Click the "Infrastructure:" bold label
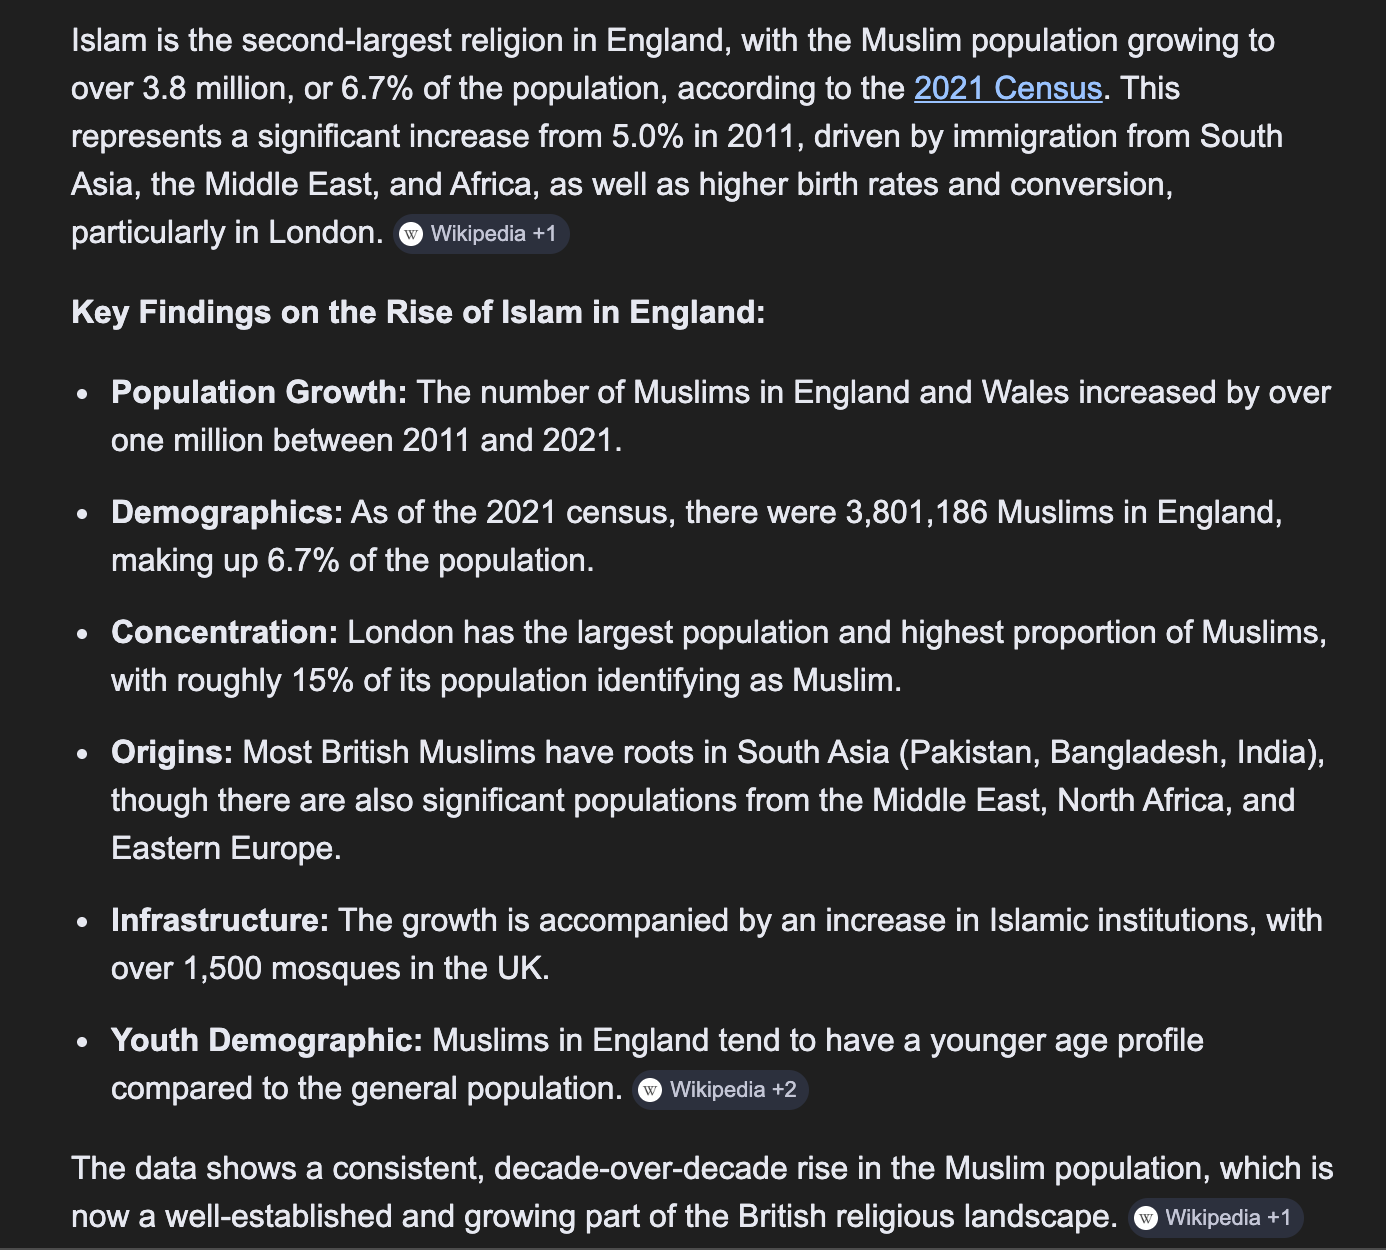The image size is (1386, 1250). (x=220, y=921)
